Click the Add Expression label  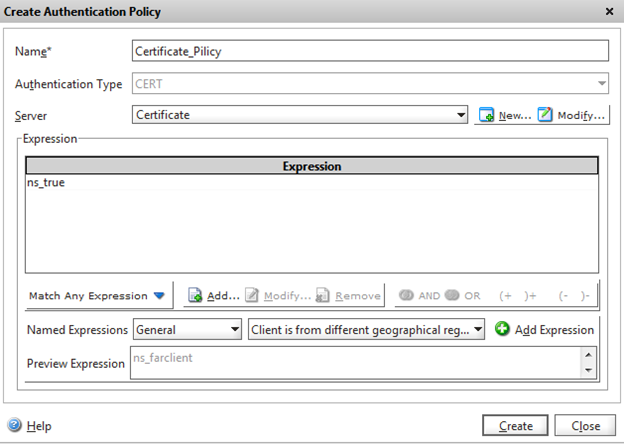click(554, 330)
